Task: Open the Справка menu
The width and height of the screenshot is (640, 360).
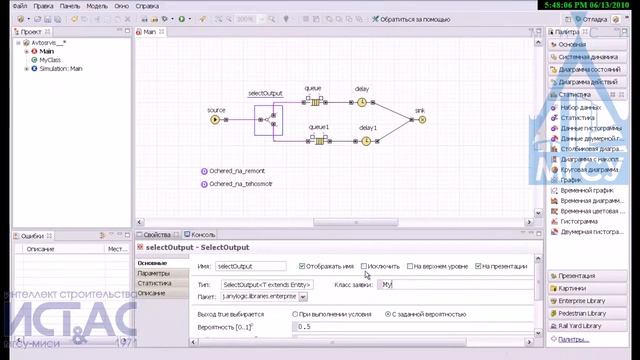Action: 147,6
